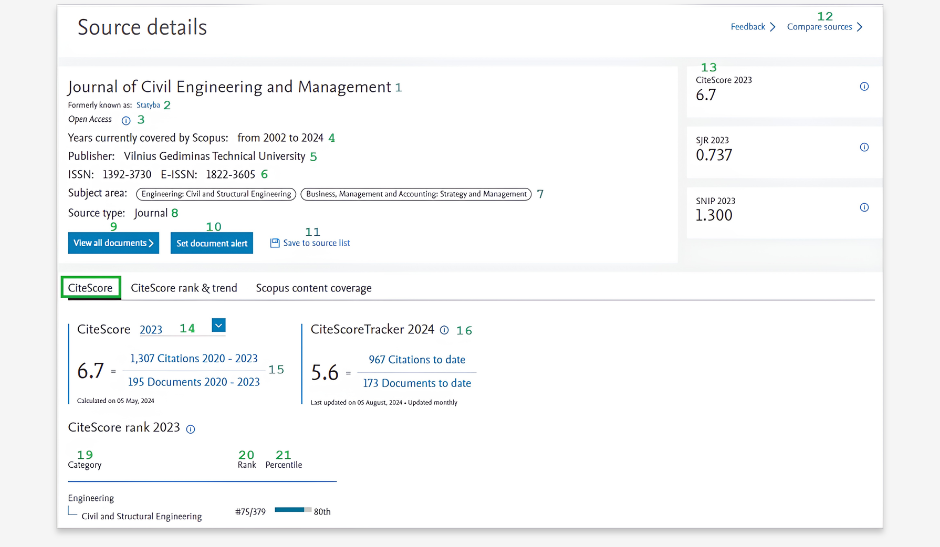Click the View all documents button
Viewport: 940px width, 547px height.
click(113, 243)
